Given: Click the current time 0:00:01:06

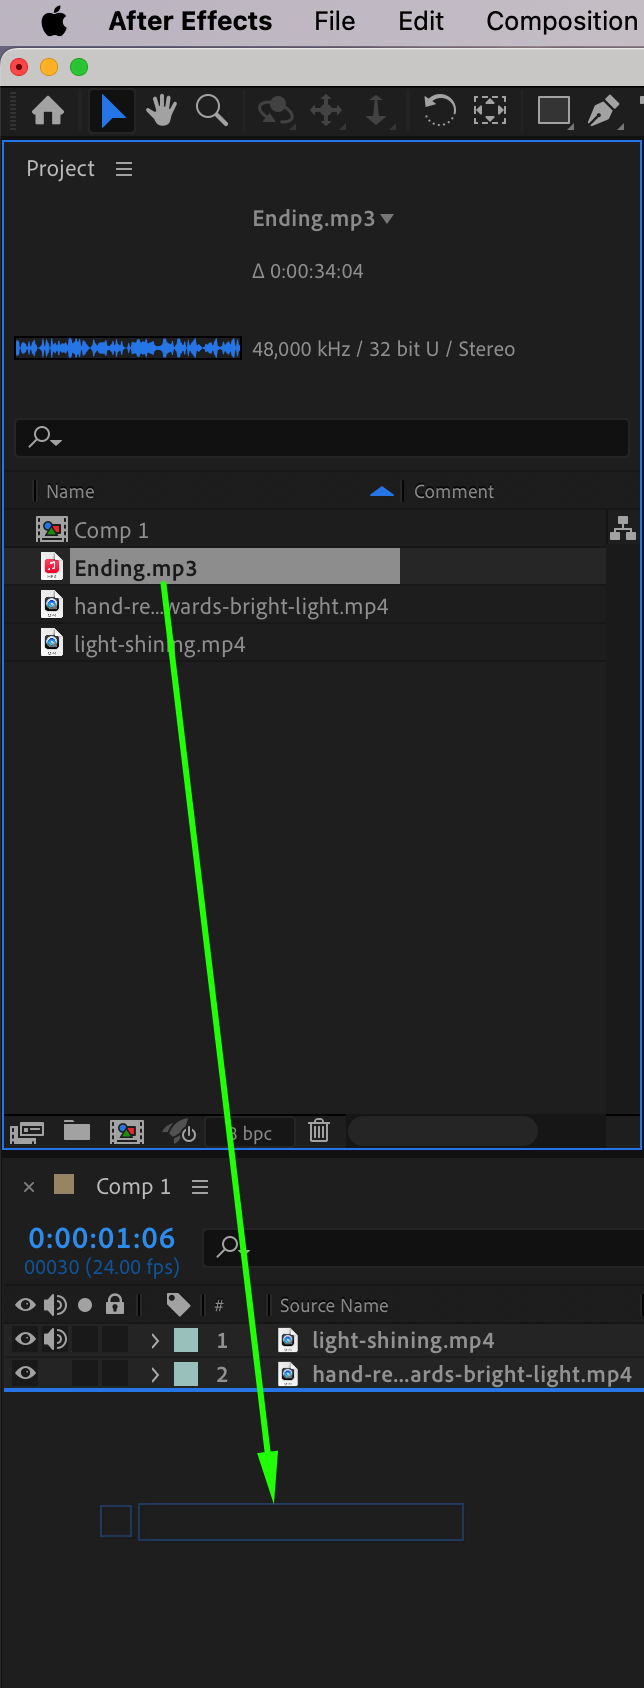Looking at the screenshot, I should tap(102, 1238).
